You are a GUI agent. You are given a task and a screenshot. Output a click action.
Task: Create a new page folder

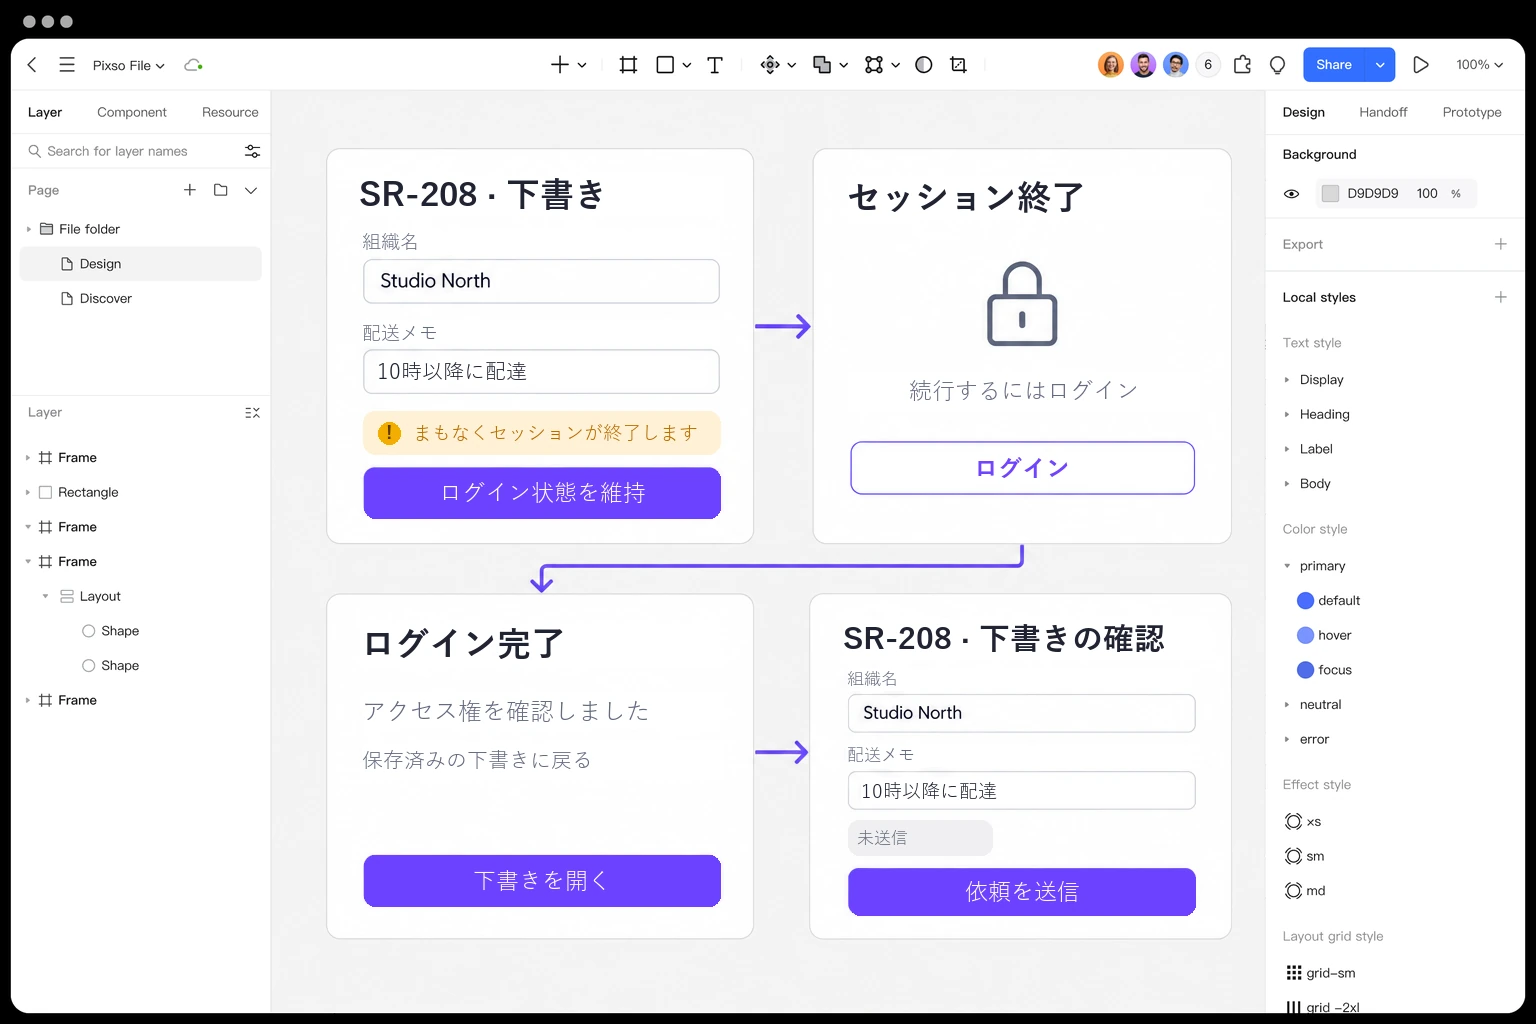[221, 190]
